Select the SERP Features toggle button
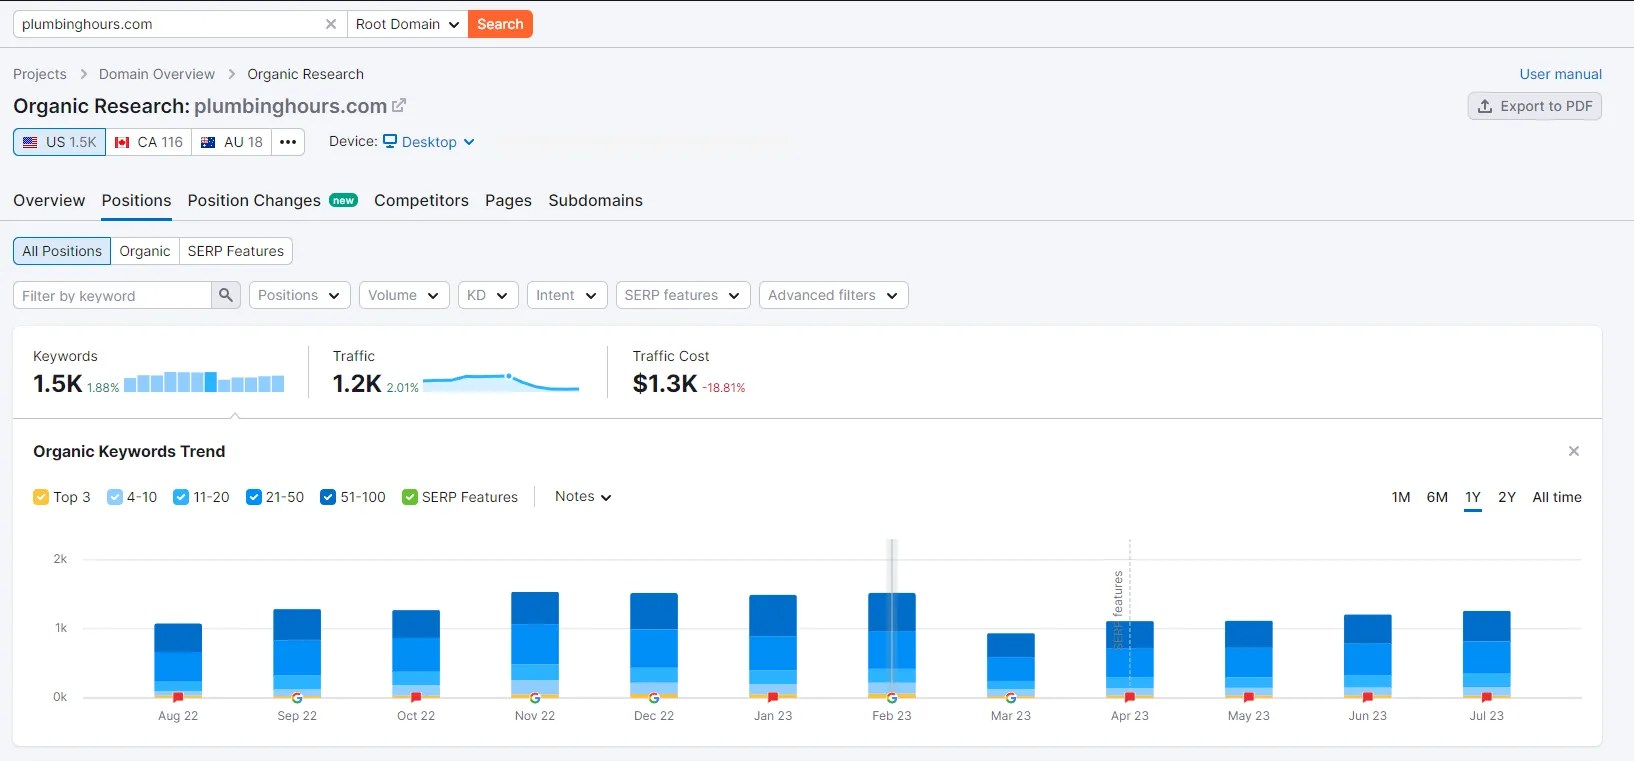Viewport: 1634px width, 761px height. 236,251
